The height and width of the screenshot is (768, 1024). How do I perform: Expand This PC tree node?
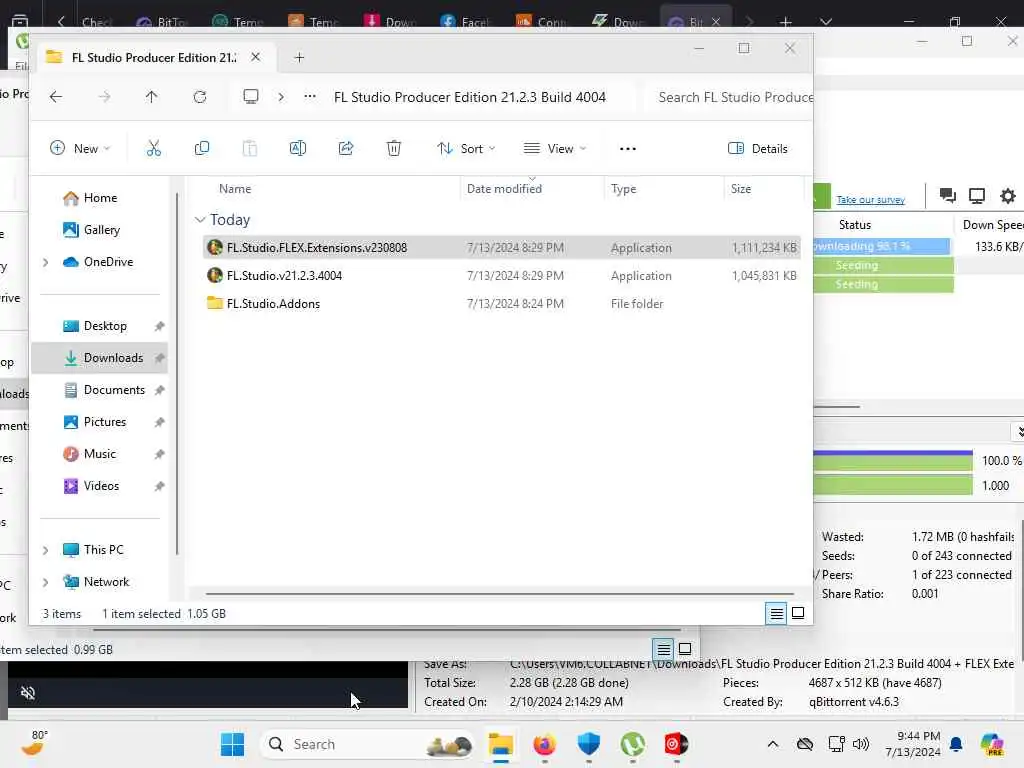[45, 551]
